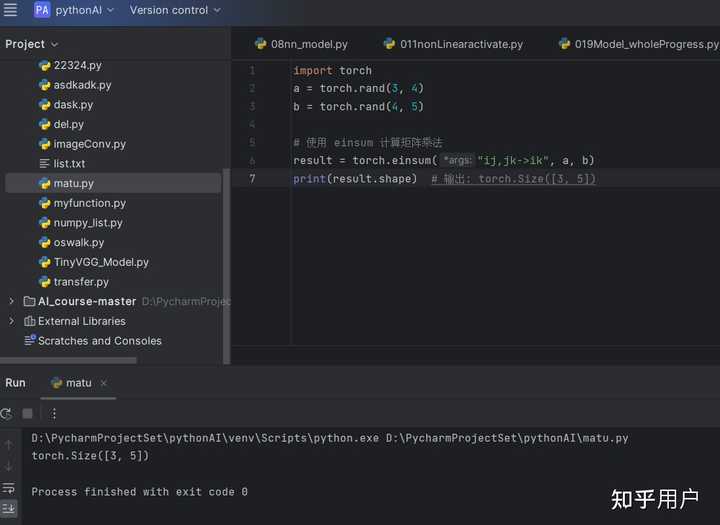Expand External Libraries node
The height and width of the screenshot is (525, 720).
point(12,321)
